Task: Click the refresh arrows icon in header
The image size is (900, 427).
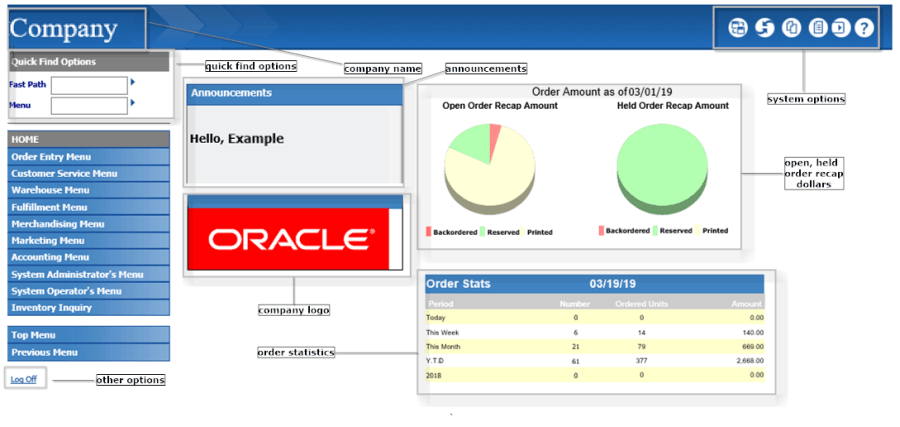Action: coord(765,28)
